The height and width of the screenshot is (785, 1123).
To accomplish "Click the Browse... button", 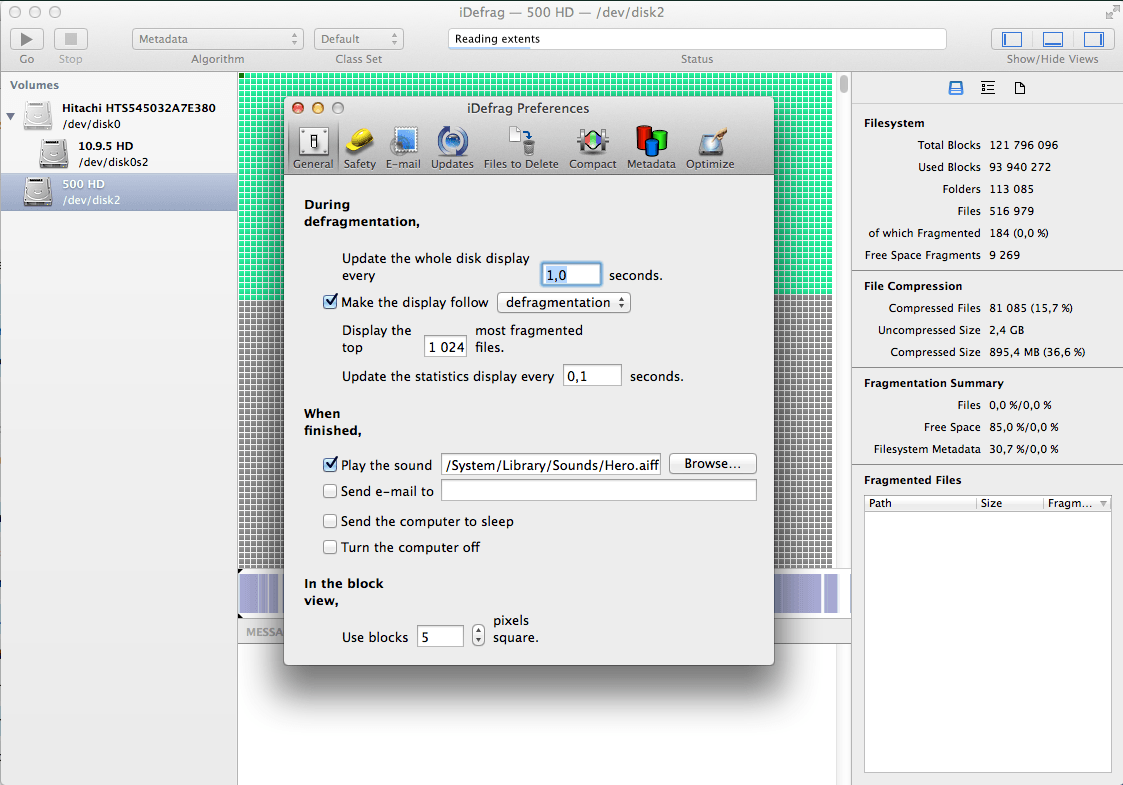I will 713,463.
